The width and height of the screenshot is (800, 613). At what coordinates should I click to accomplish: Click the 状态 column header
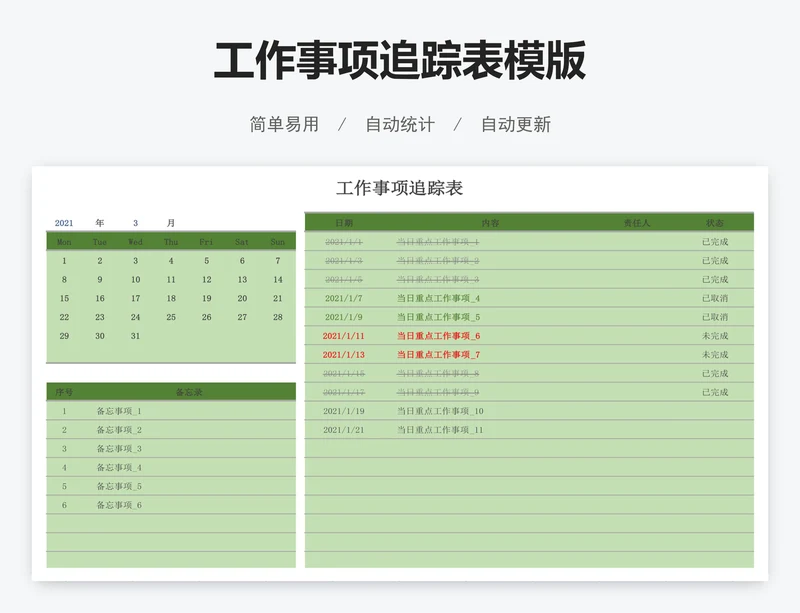pyautogui.click(x=715, y=223)
